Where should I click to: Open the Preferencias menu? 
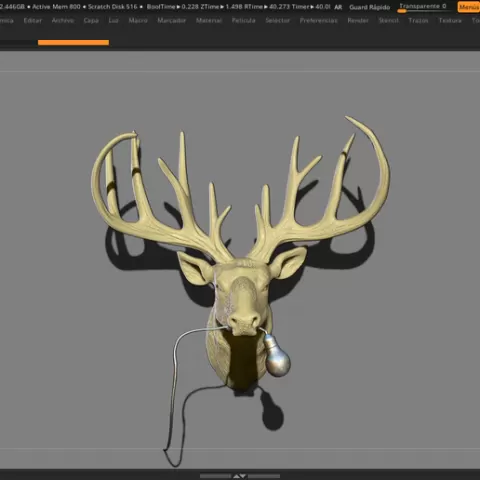[318, 20]
